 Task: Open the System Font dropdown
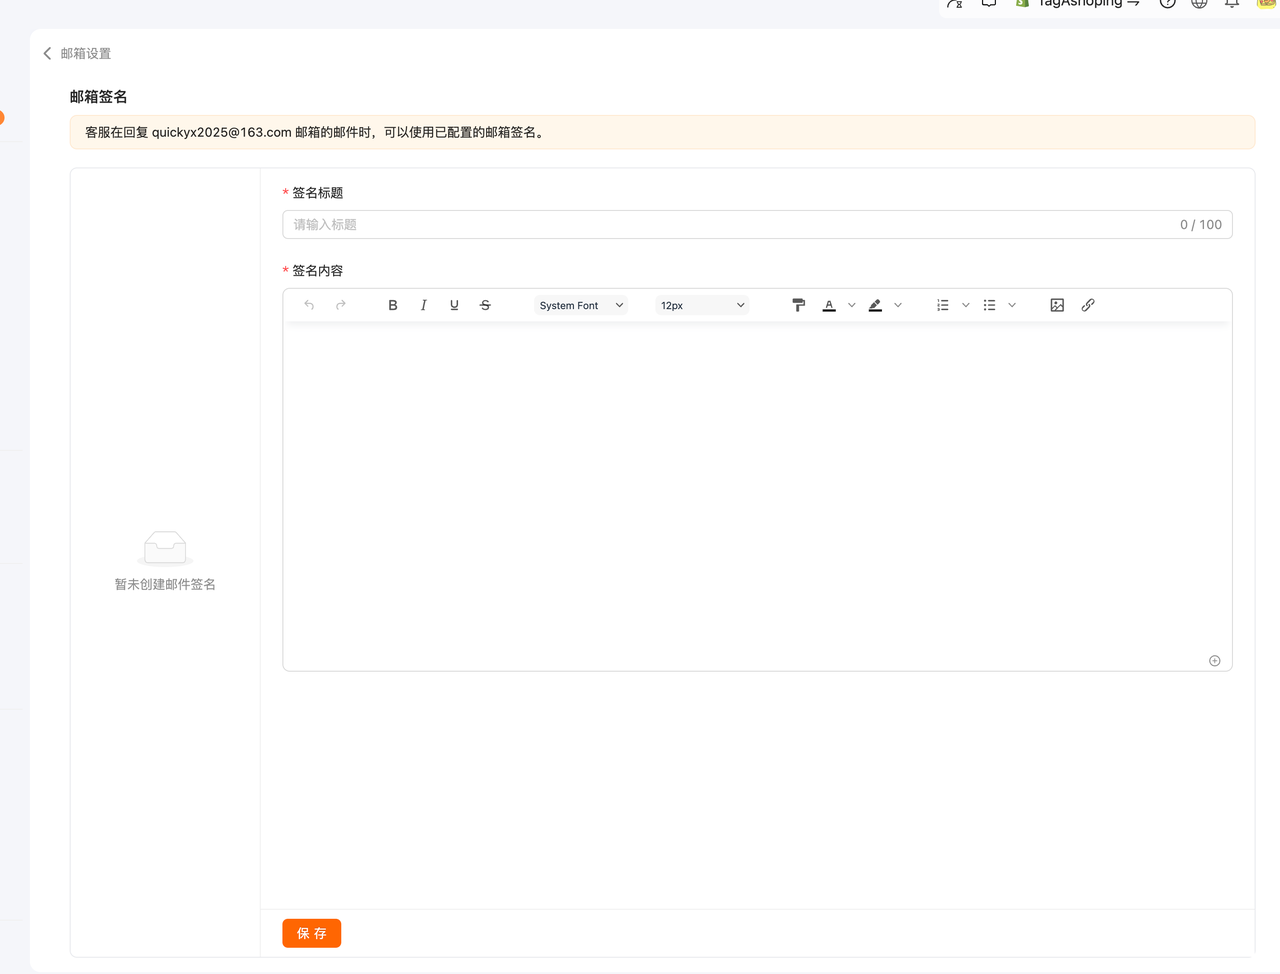click(x=581, y=305)
